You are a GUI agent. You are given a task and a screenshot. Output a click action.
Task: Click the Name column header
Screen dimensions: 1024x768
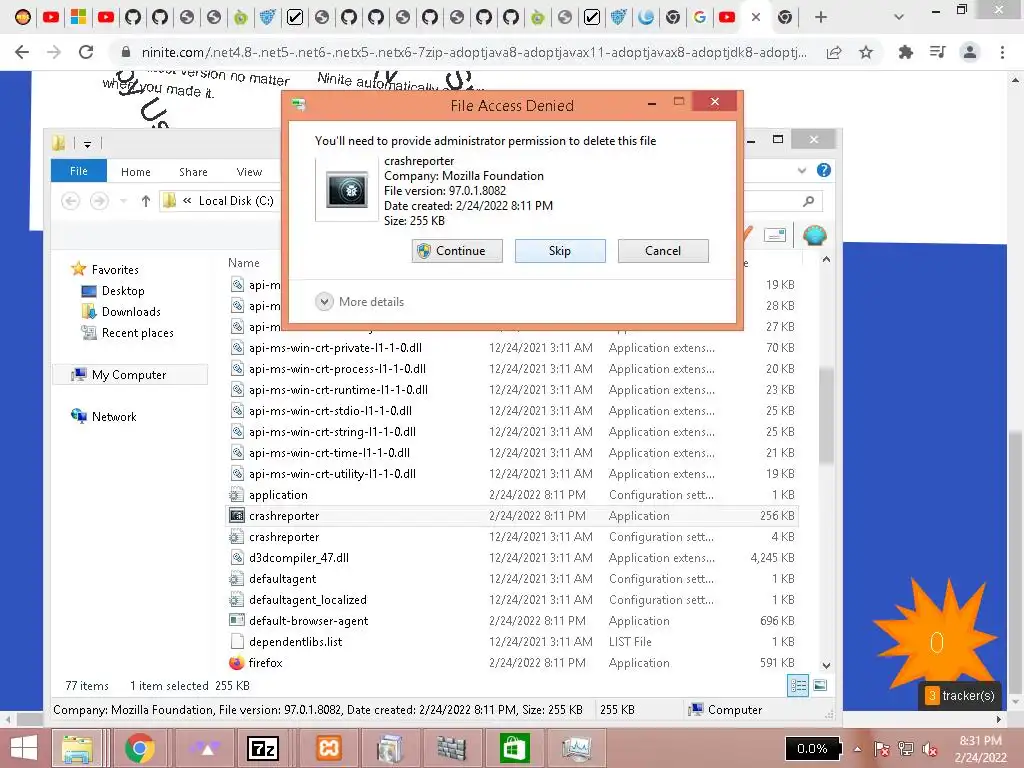tap(244, 263)
